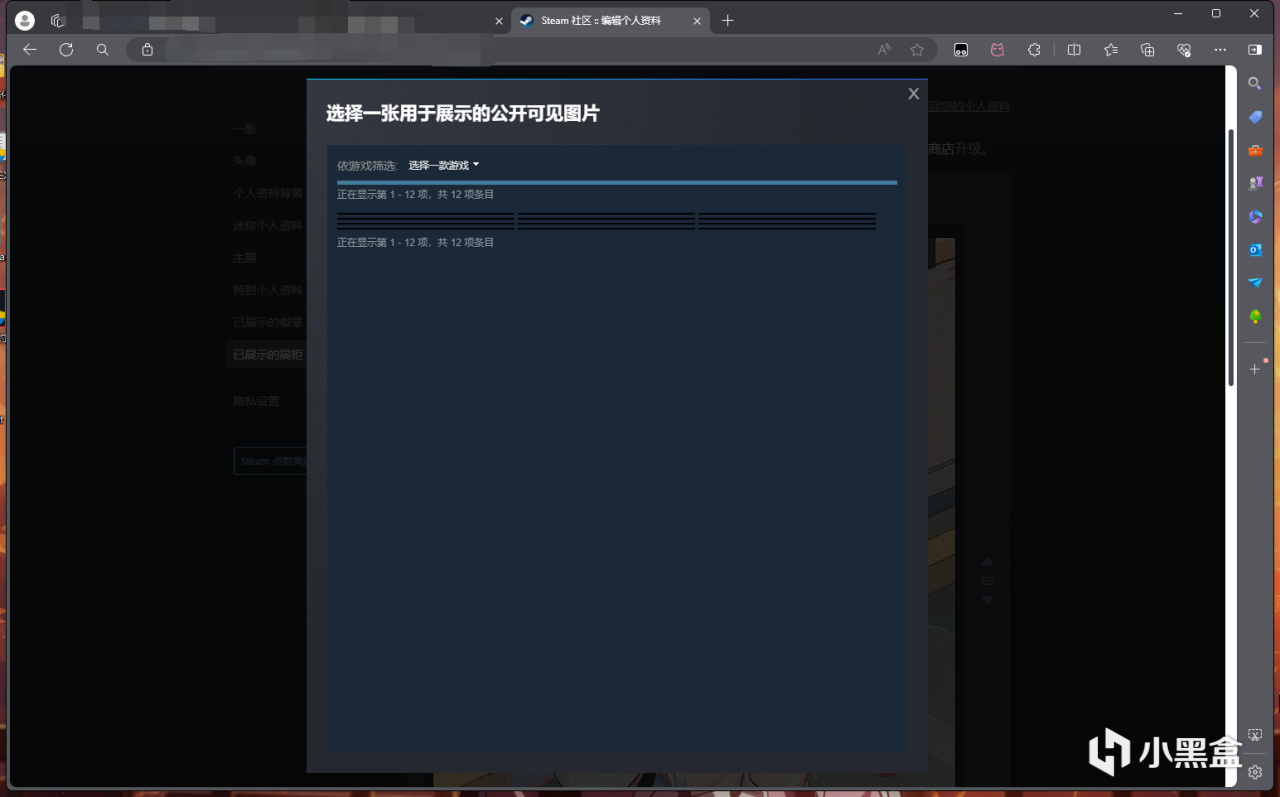Viewport: 1280px width, 797px height.
Task: Open Outlook in the Edge sidebar
Action: pyautogui.click(x=1255, y=249)
